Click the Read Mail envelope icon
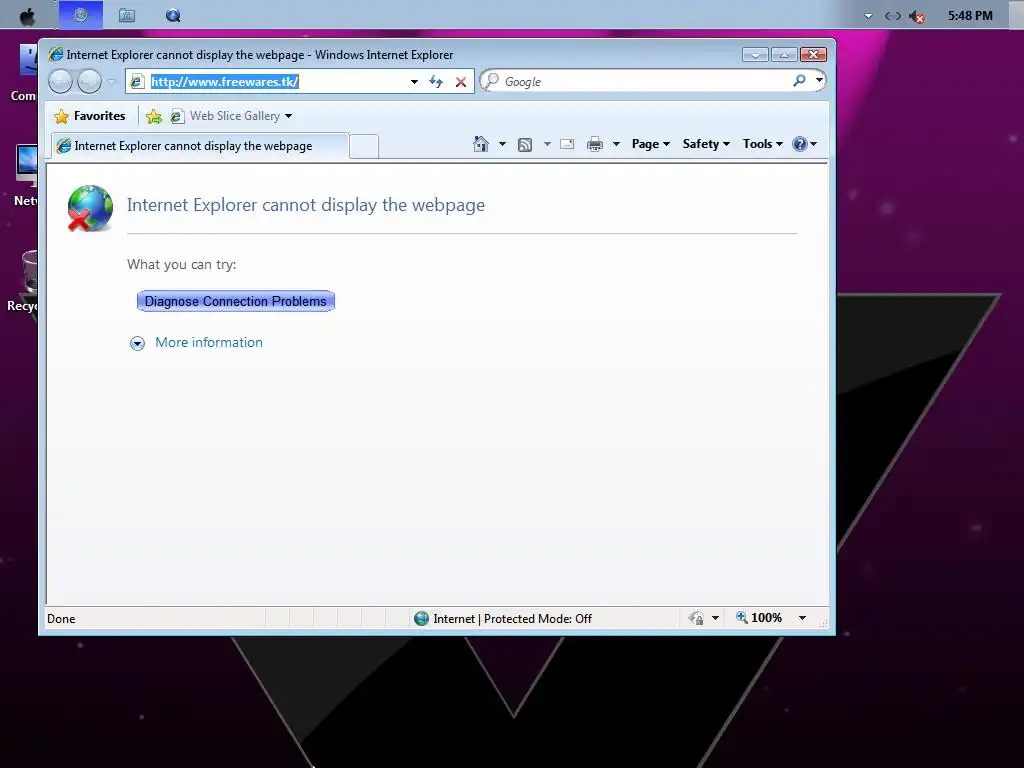 (567, 144)
